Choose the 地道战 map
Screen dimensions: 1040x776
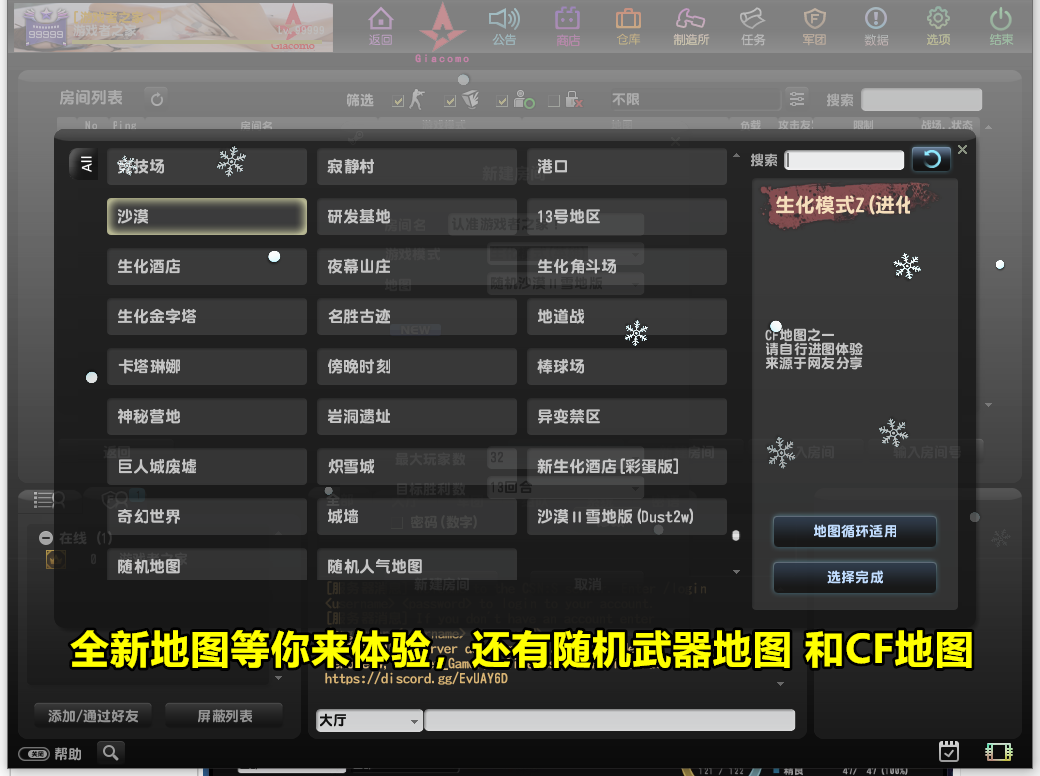(x=627, y=316)
